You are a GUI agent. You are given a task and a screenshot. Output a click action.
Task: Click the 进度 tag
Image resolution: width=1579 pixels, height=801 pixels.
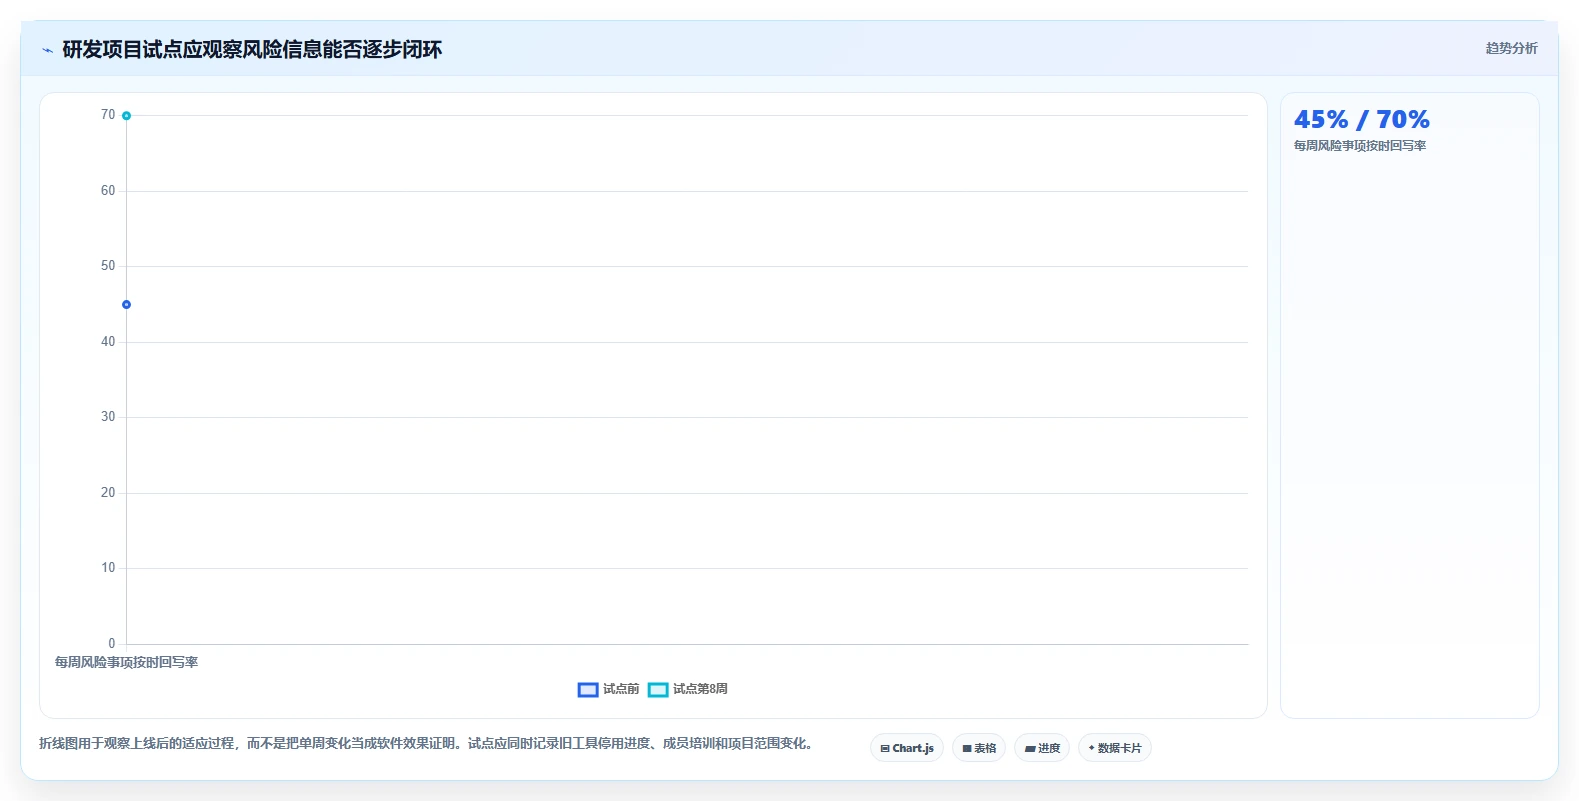(x=1042, y=748)
